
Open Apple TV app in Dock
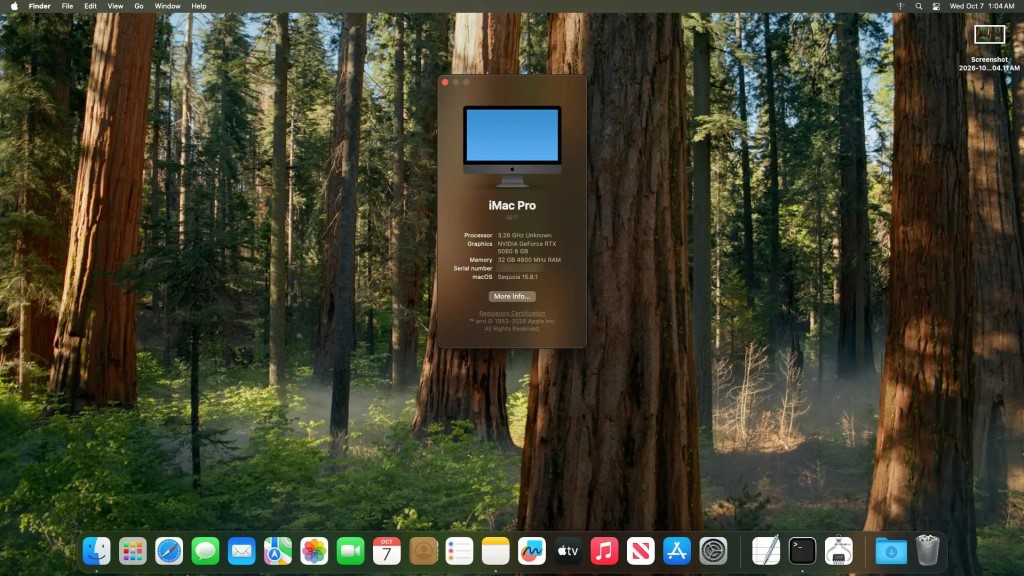(568, 551)
